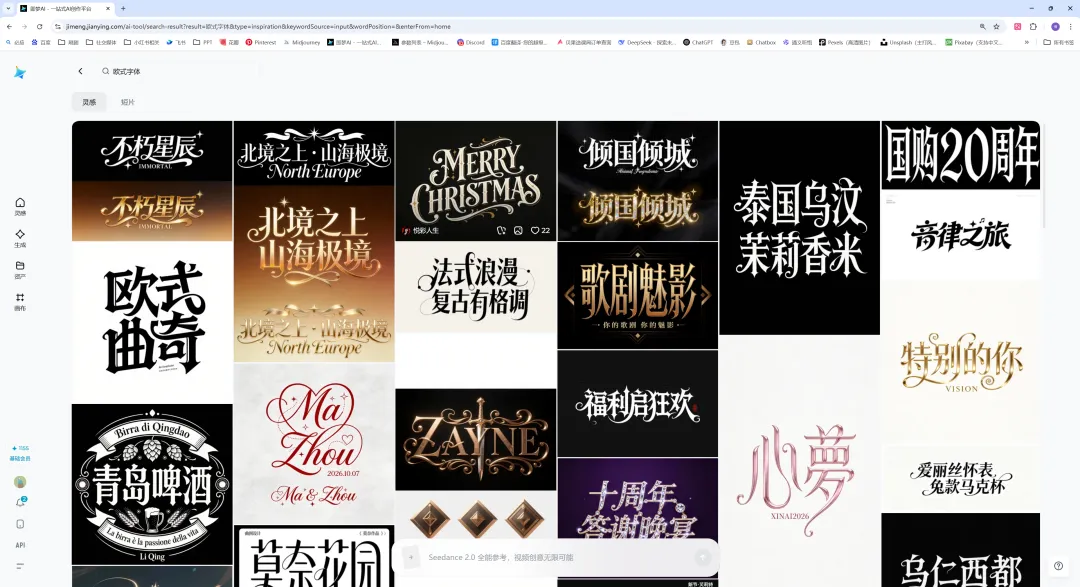Open the 音律之旅 thumbnail
The width and height of the screenshot is (1080, 587).
pyautogui.click(x=961, y=234)
